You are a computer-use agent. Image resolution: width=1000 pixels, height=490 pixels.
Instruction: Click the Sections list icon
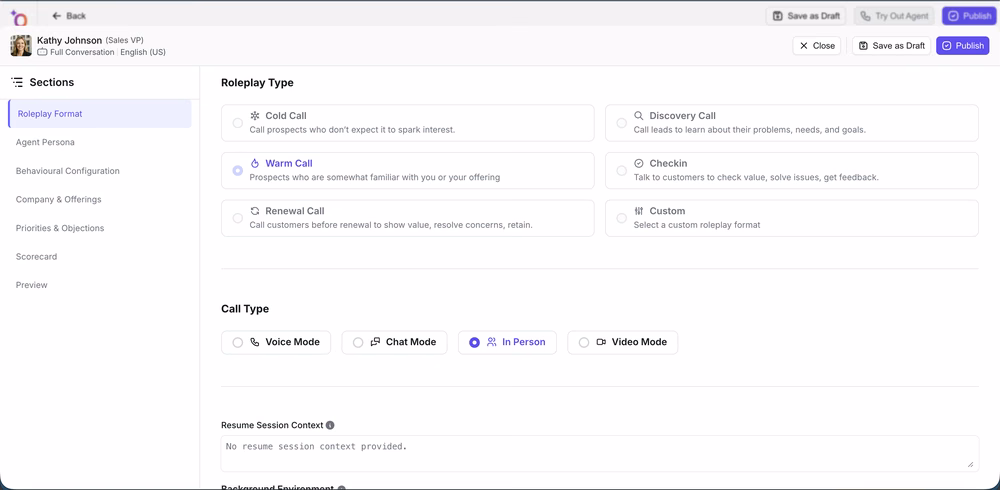17,82
